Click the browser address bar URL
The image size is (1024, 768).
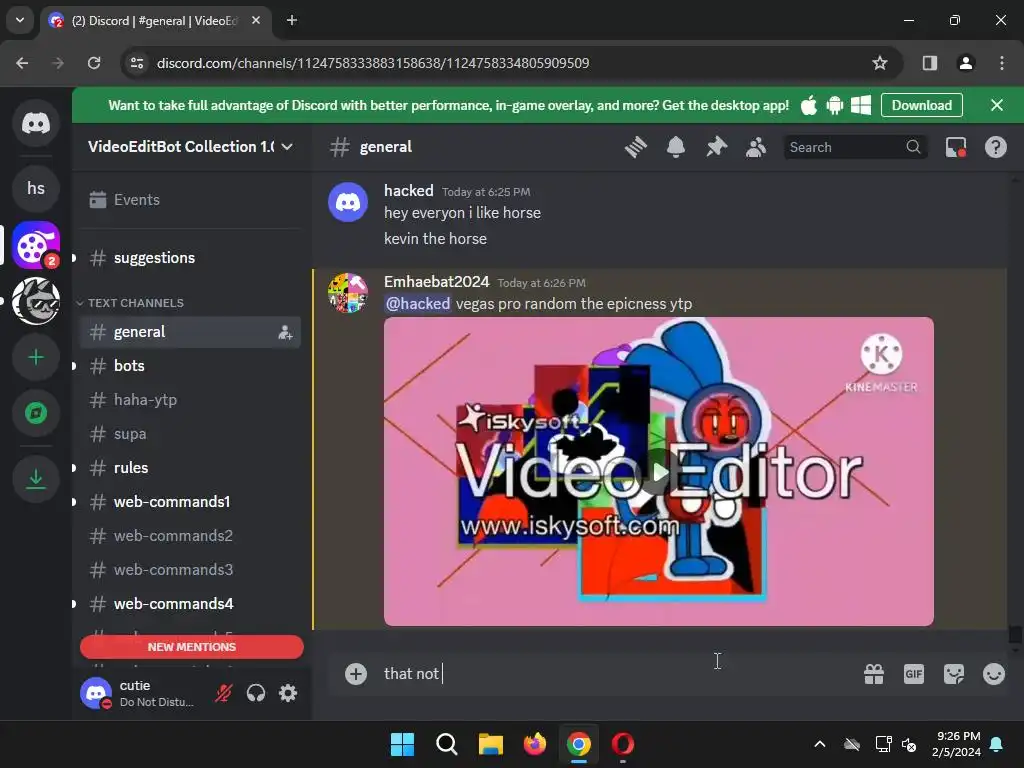pos(373,63)
